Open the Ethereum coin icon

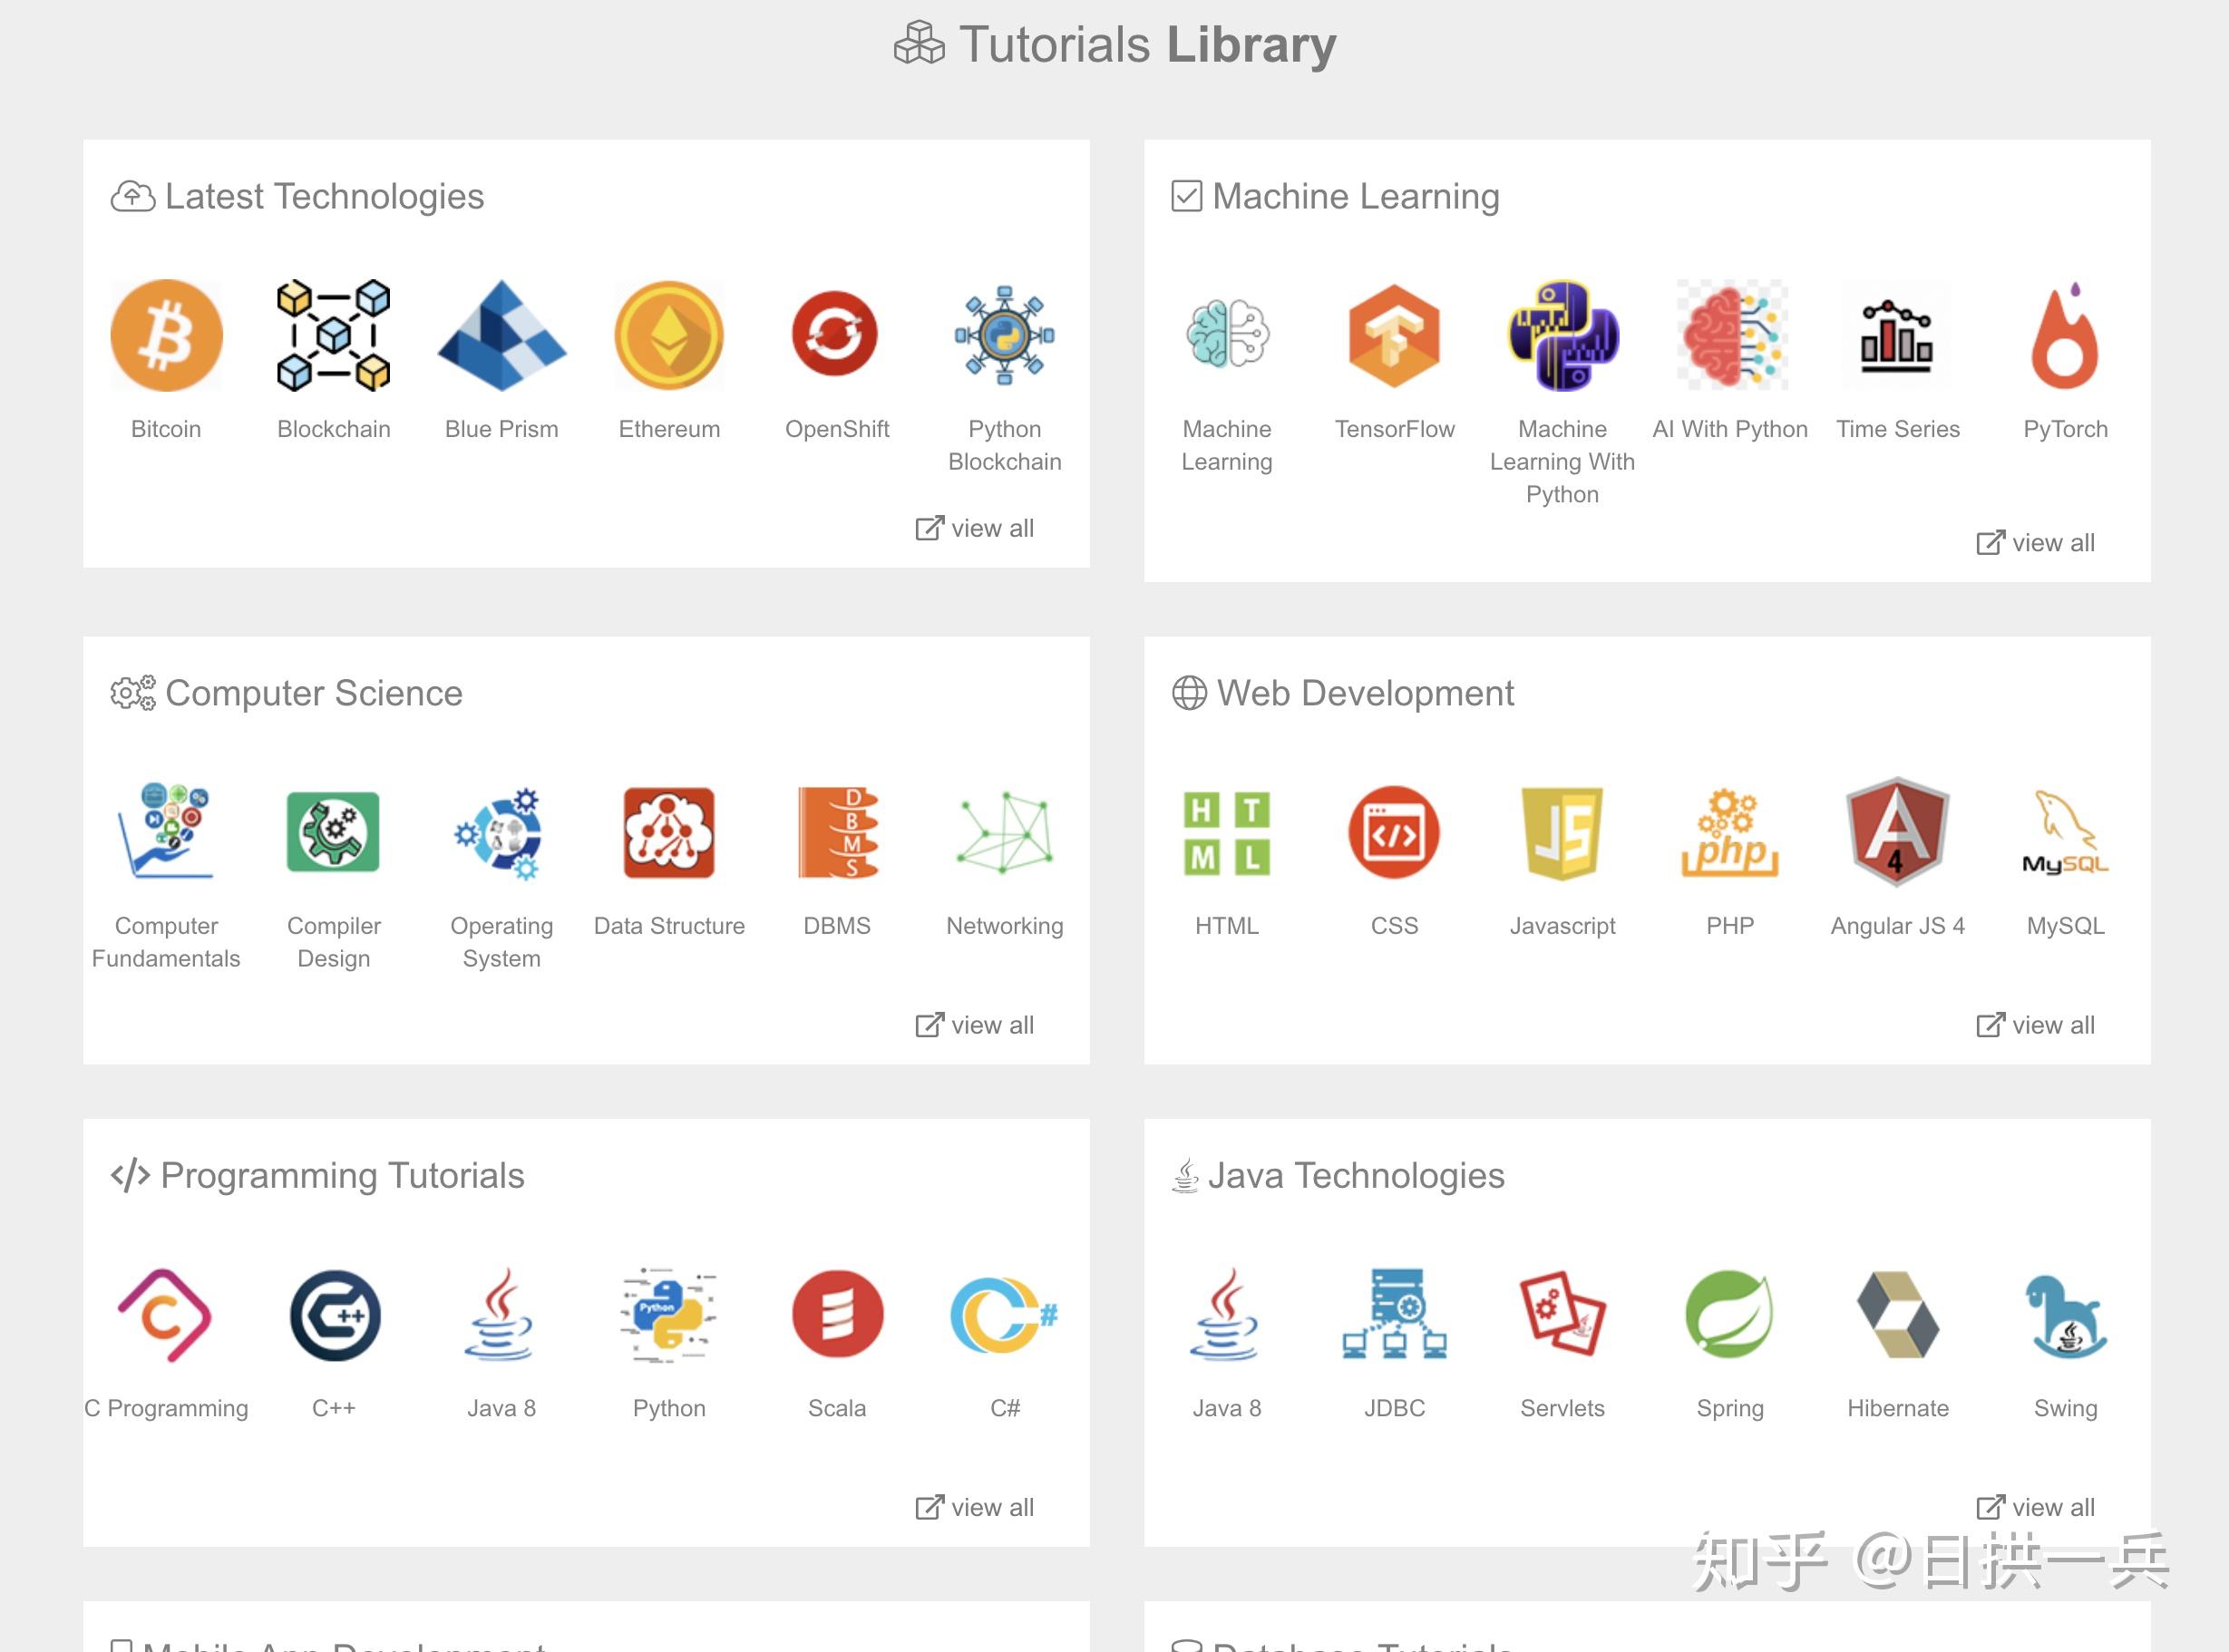[x=669, y=335]
